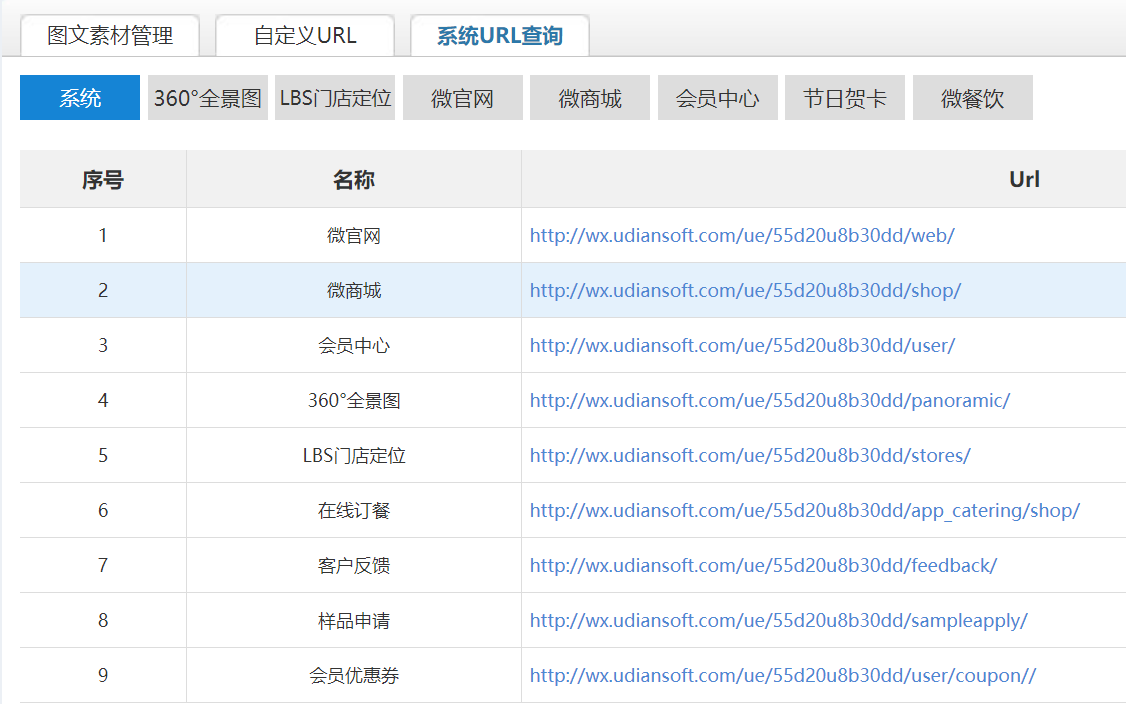
Task: Choose the LBS门店定位 category button
Action: (x=335, y=98)
